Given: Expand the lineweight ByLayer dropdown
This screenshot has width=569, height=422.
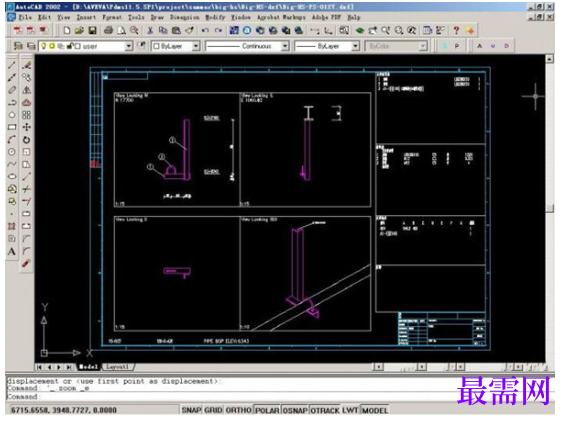Looking at the screenshot, I should point(355,46).
